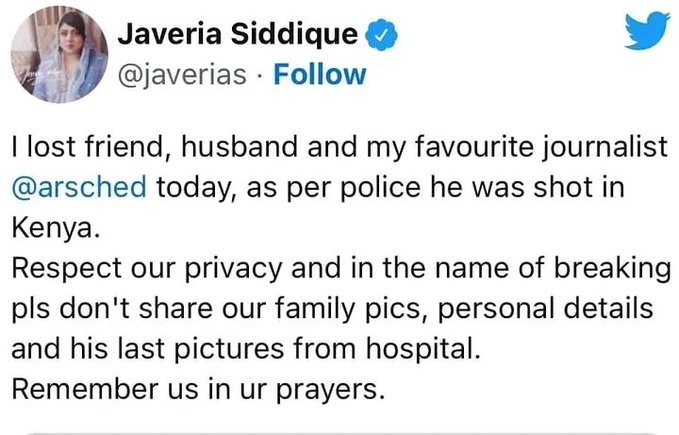Click the word husband in the tweet
679x435 pixels.
tap(239, 146)
